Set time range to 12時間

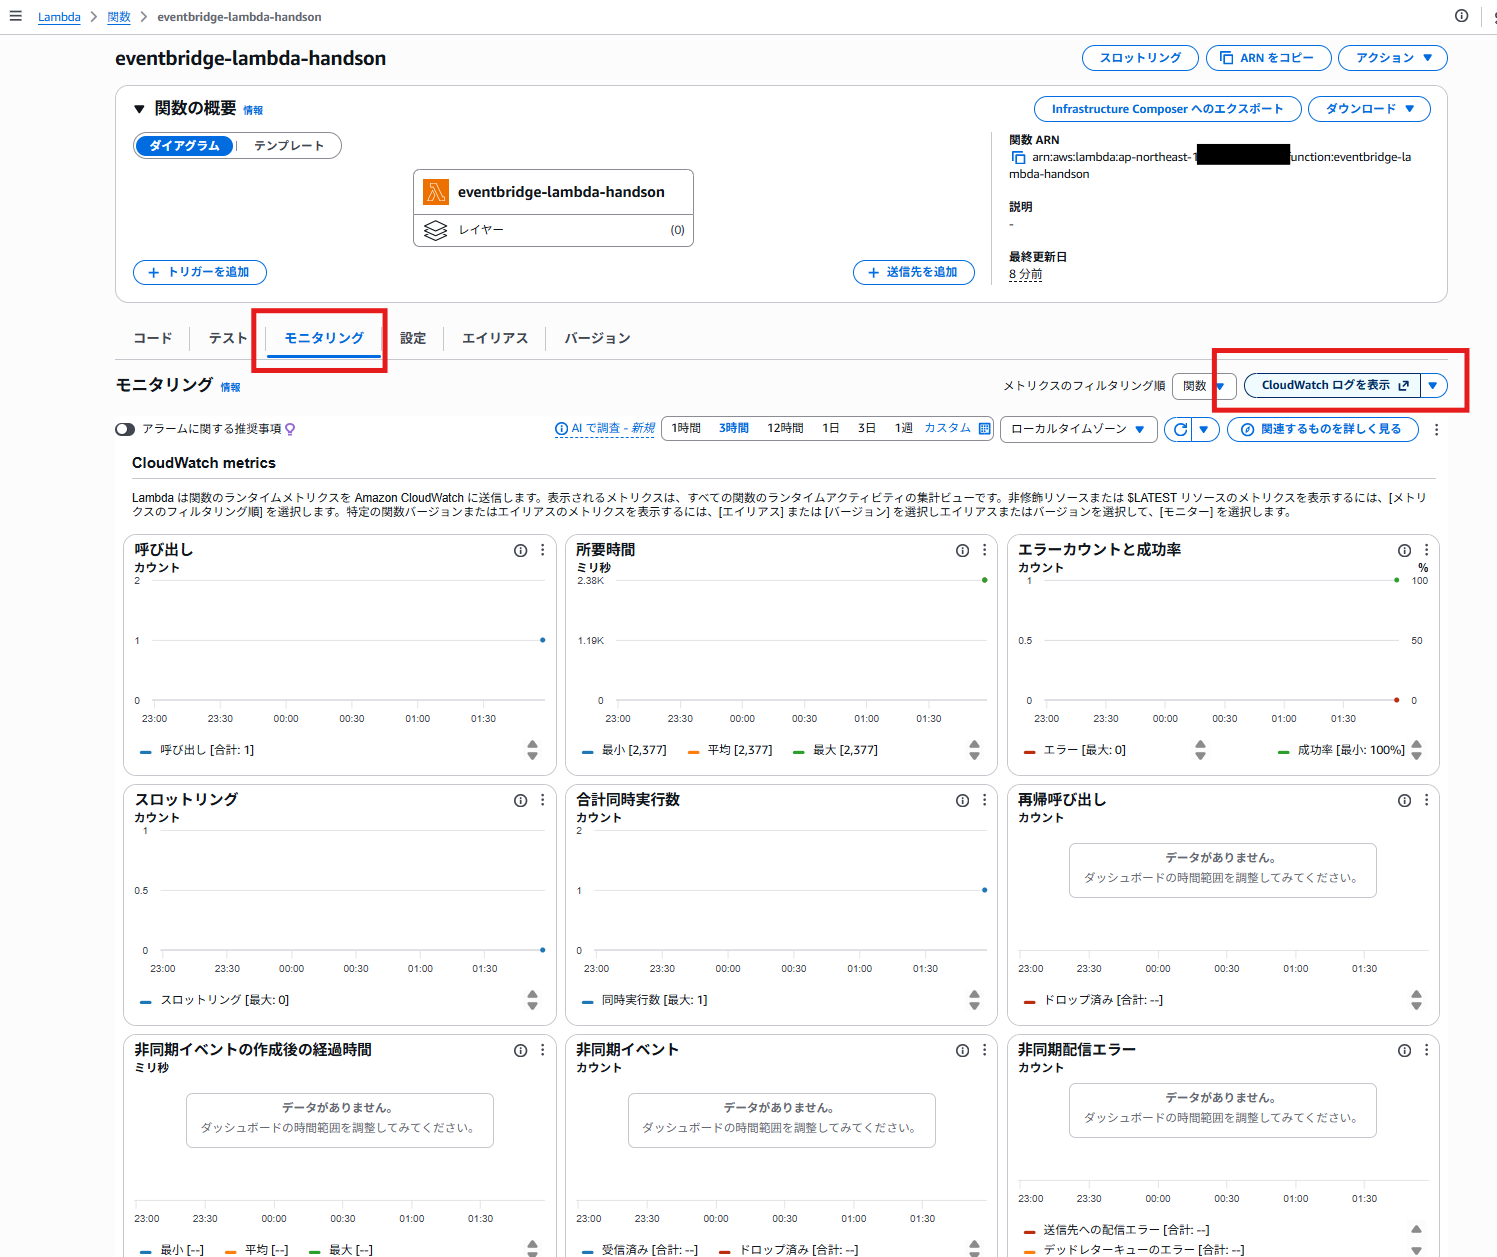(785, 428)
